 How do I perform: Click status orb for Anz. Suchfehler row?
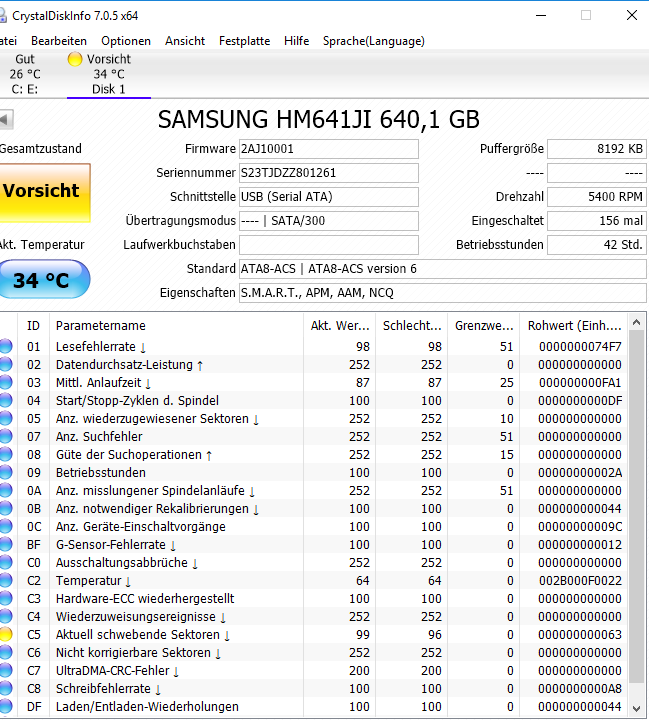(6, 436)
